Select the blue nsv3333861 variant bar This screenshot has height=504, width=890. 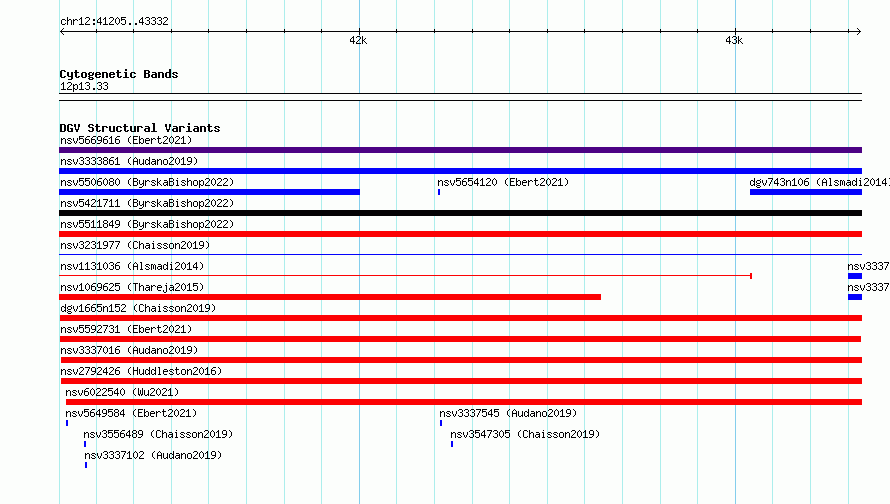460,171
